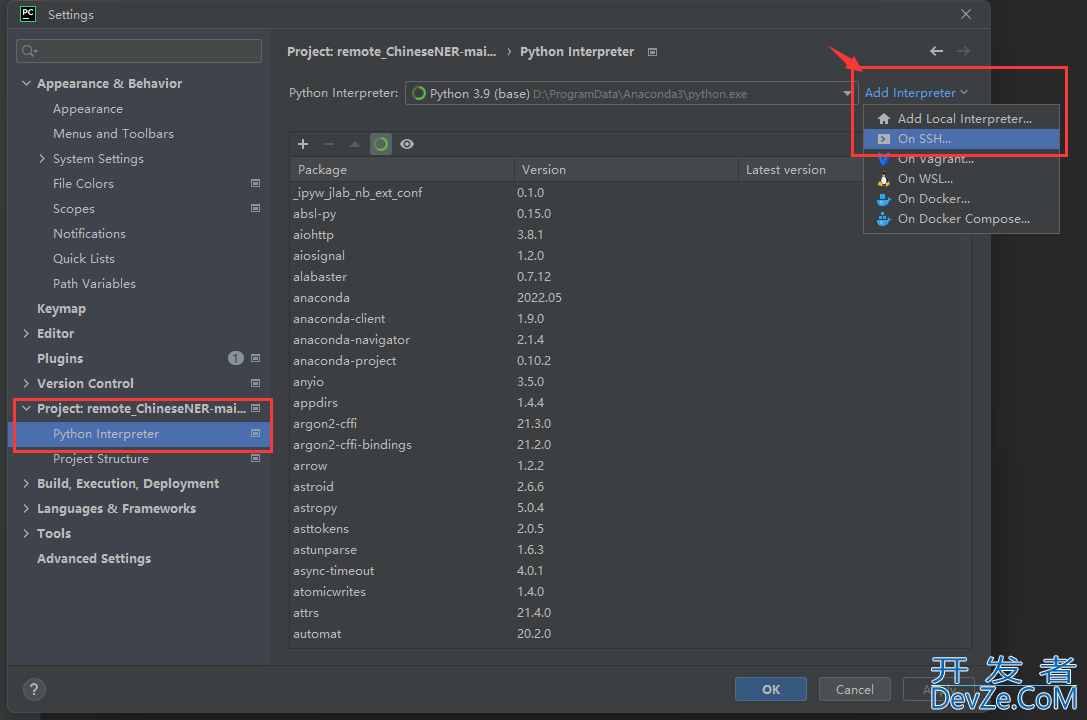1087x720 pixels.
Task: Click the Cancel button
Action: tap(854, 690)
